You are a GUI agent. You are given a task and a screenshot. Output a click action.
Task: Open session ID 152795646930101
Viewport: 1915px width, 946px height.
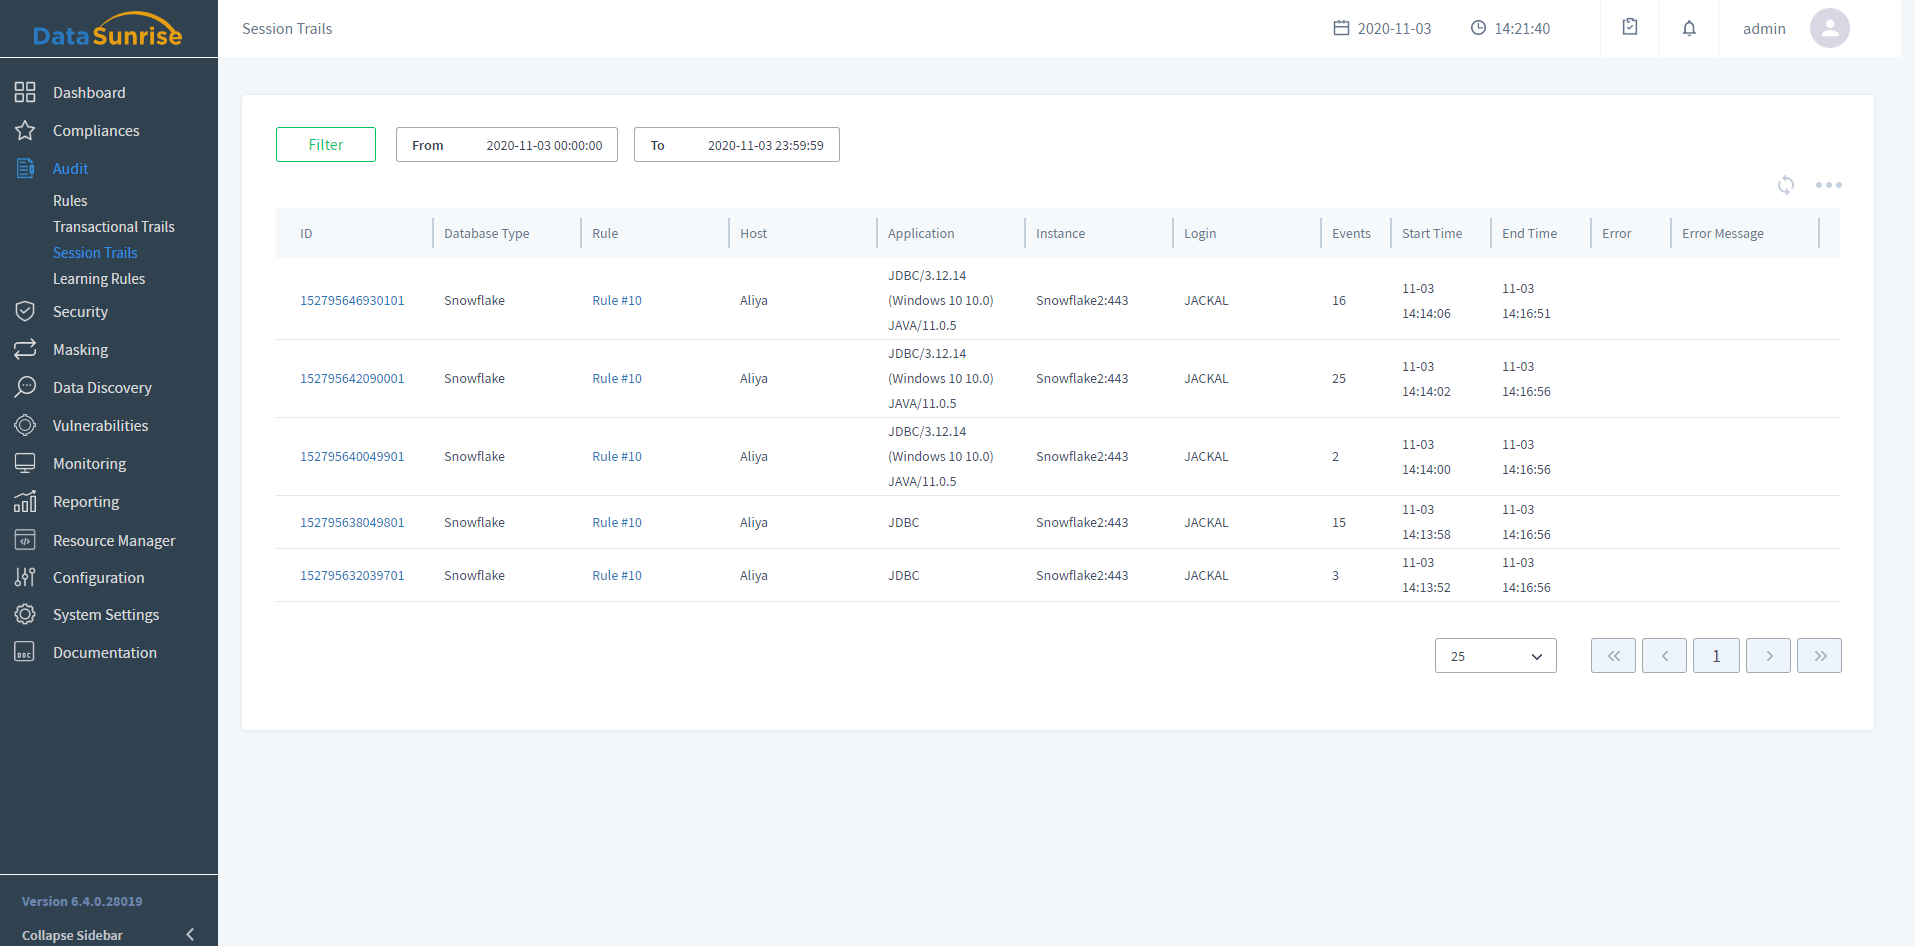coord(352,301)
